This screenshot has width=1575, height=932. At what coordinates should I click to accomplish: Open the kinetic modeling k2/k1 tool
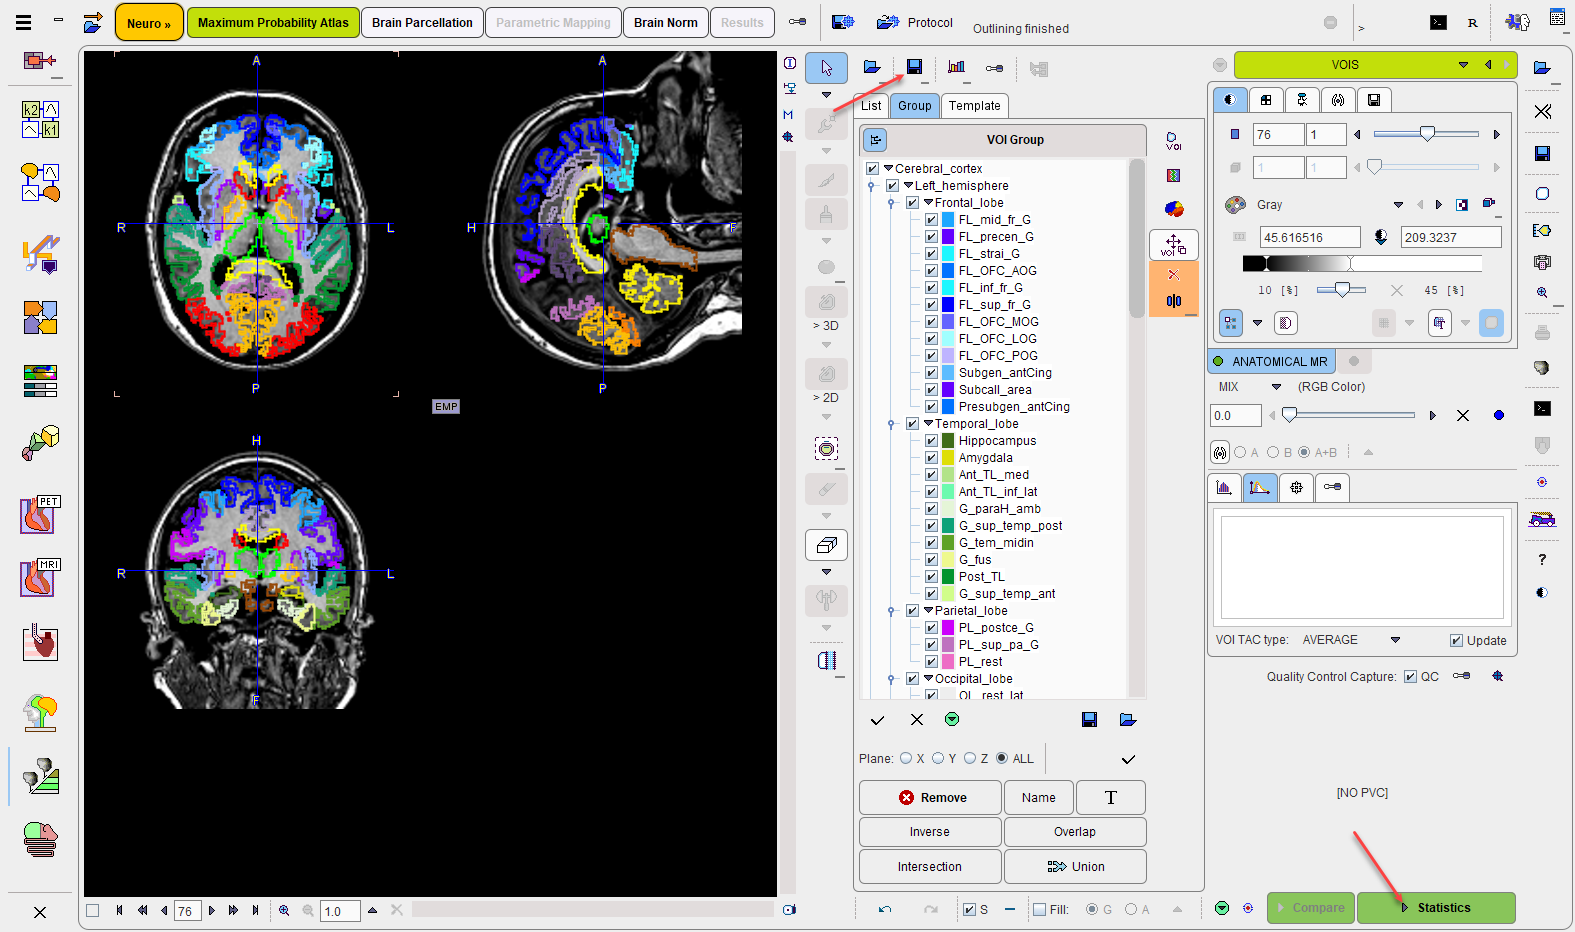point(40,119)
